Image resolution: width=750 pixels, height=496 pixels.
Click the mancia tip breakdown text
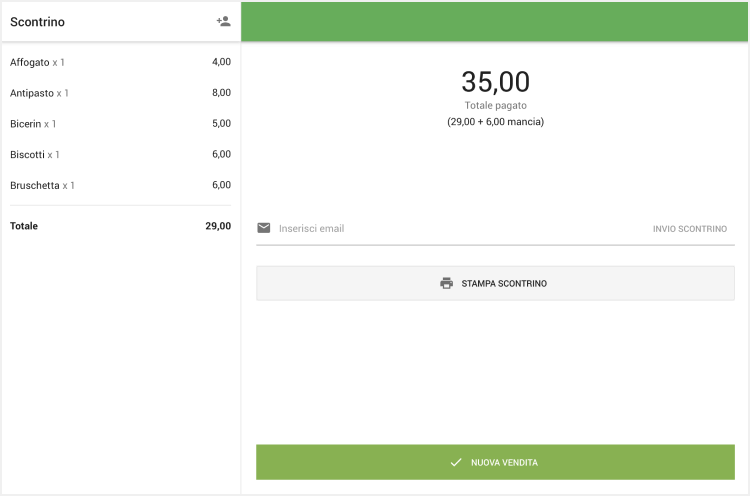495,122
